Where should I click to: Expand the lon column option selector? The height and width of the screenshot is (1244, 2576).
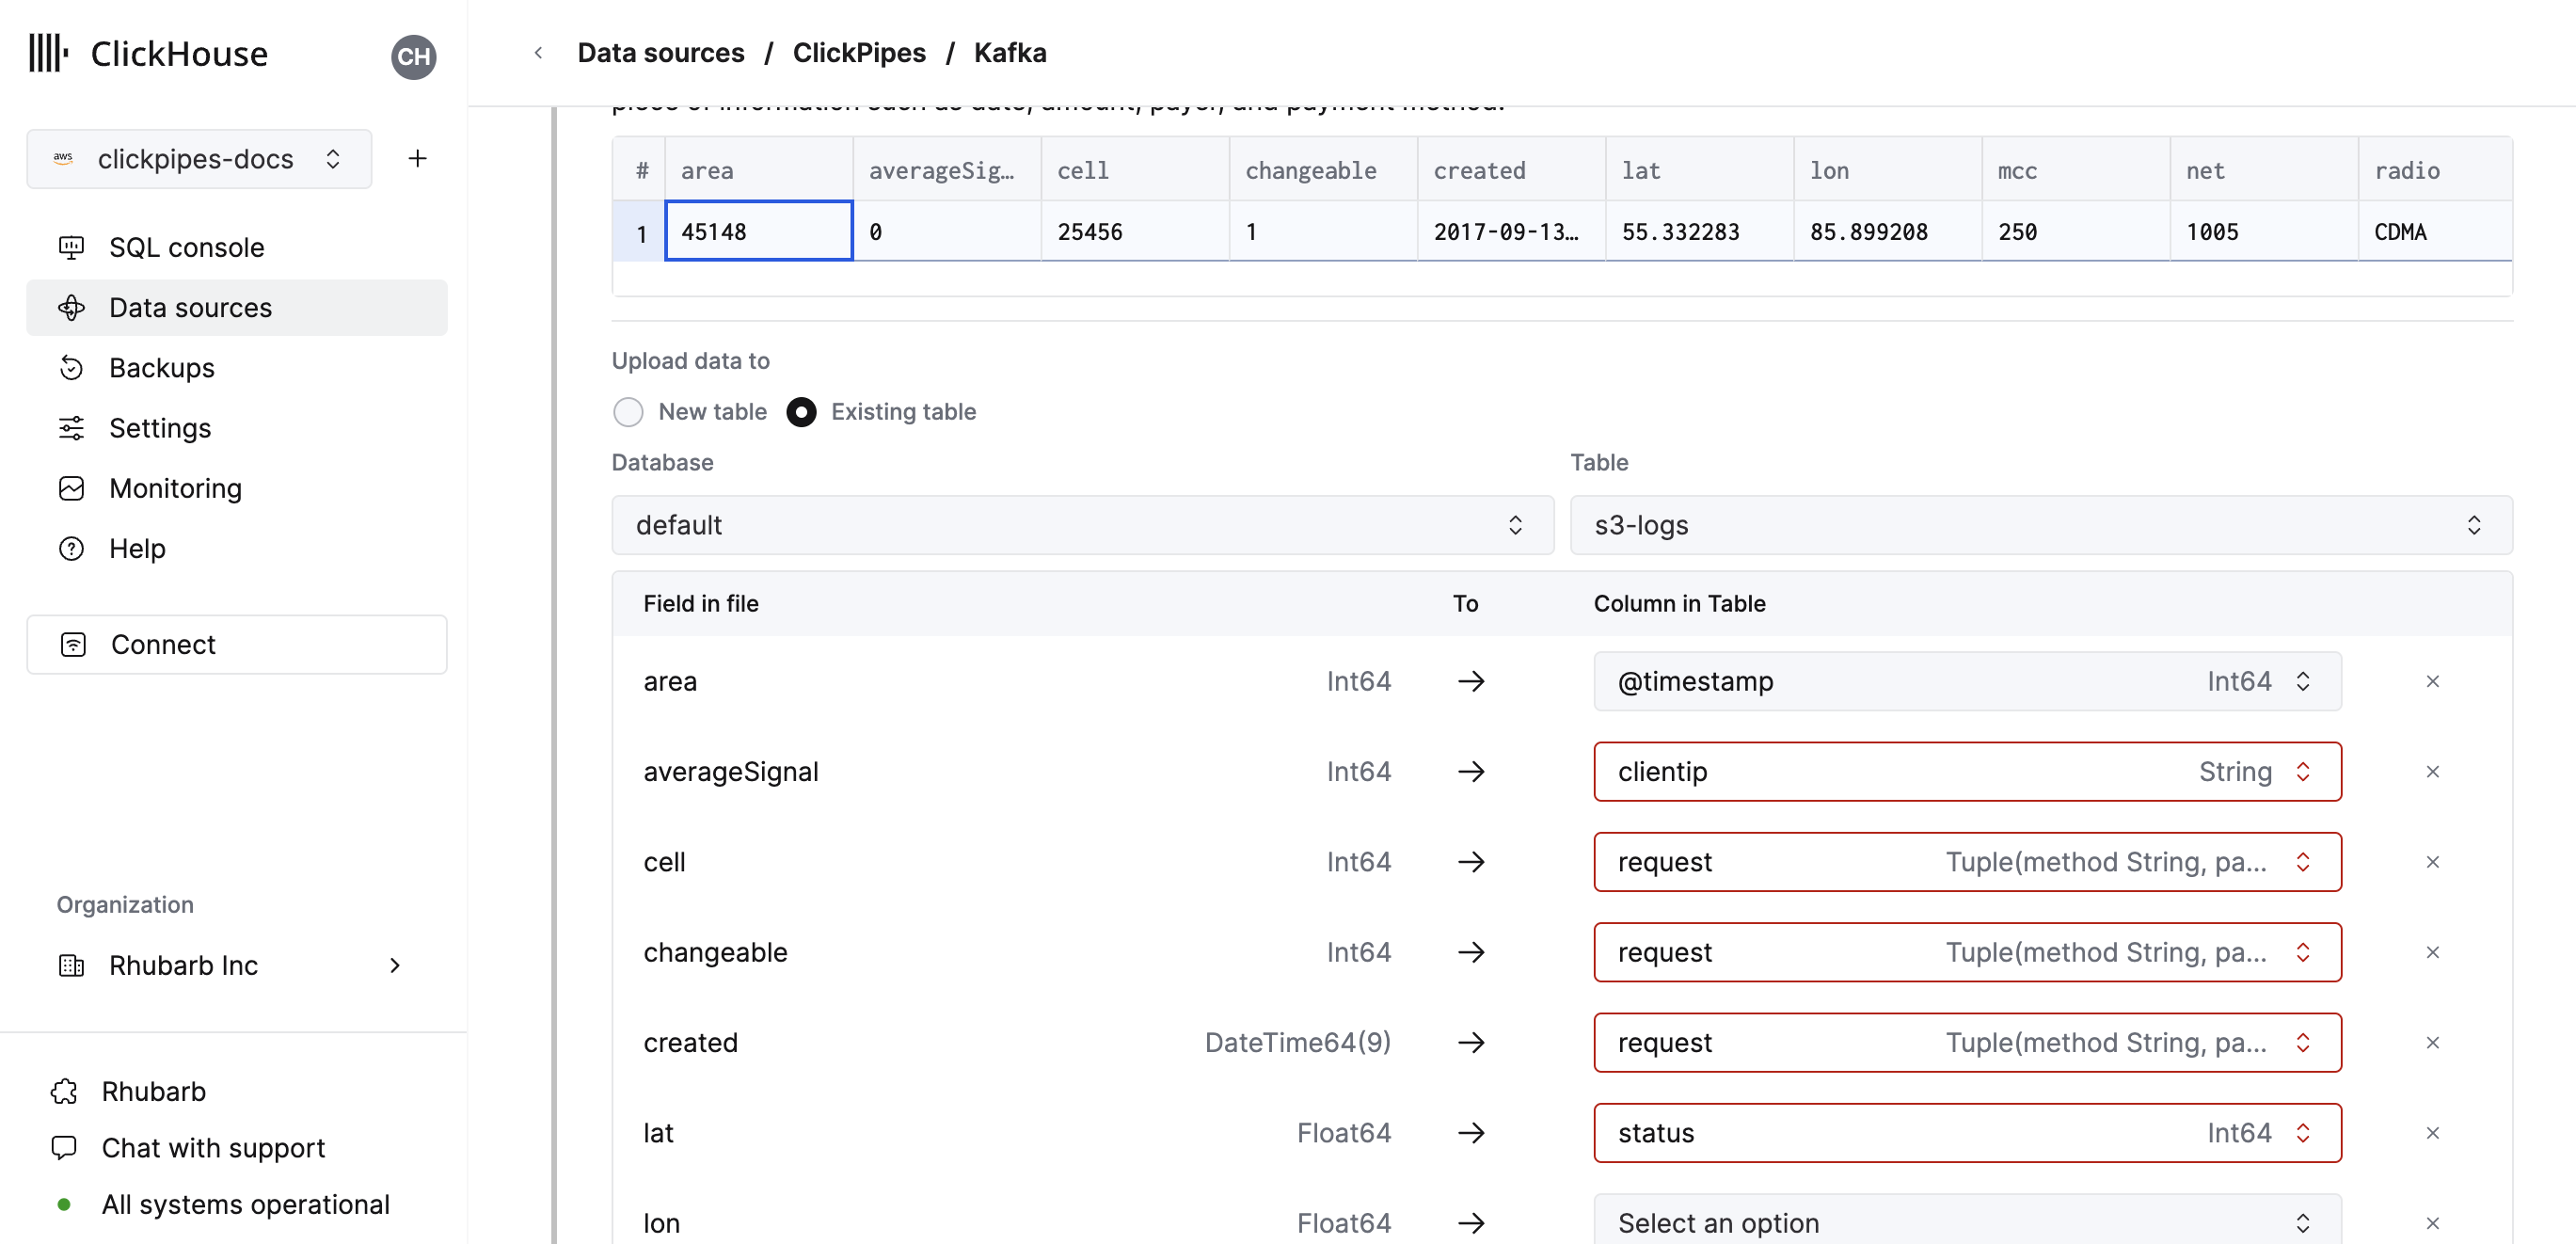click(x=1966, y=1222)
